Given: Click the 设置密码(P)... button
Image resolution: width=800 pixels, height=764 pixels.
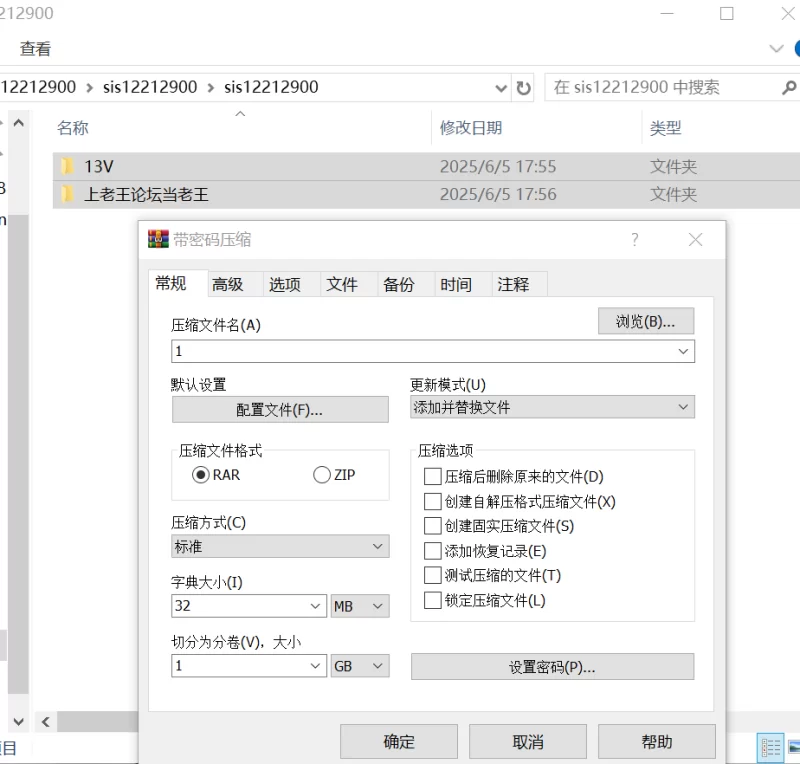Looking at the screenshot, I should coord(552,667).
